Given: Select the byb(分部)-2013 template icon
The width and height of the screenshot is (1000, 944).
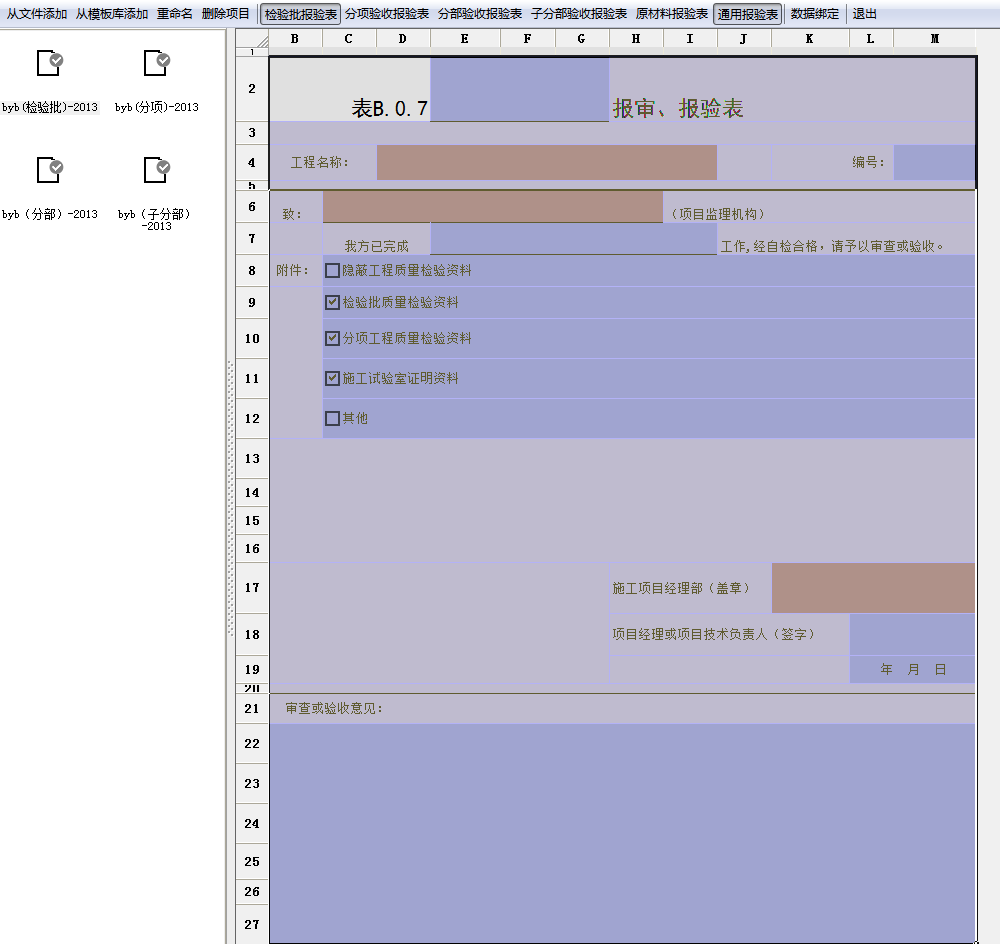Looking at the screenshot, I should click(49, 170).
